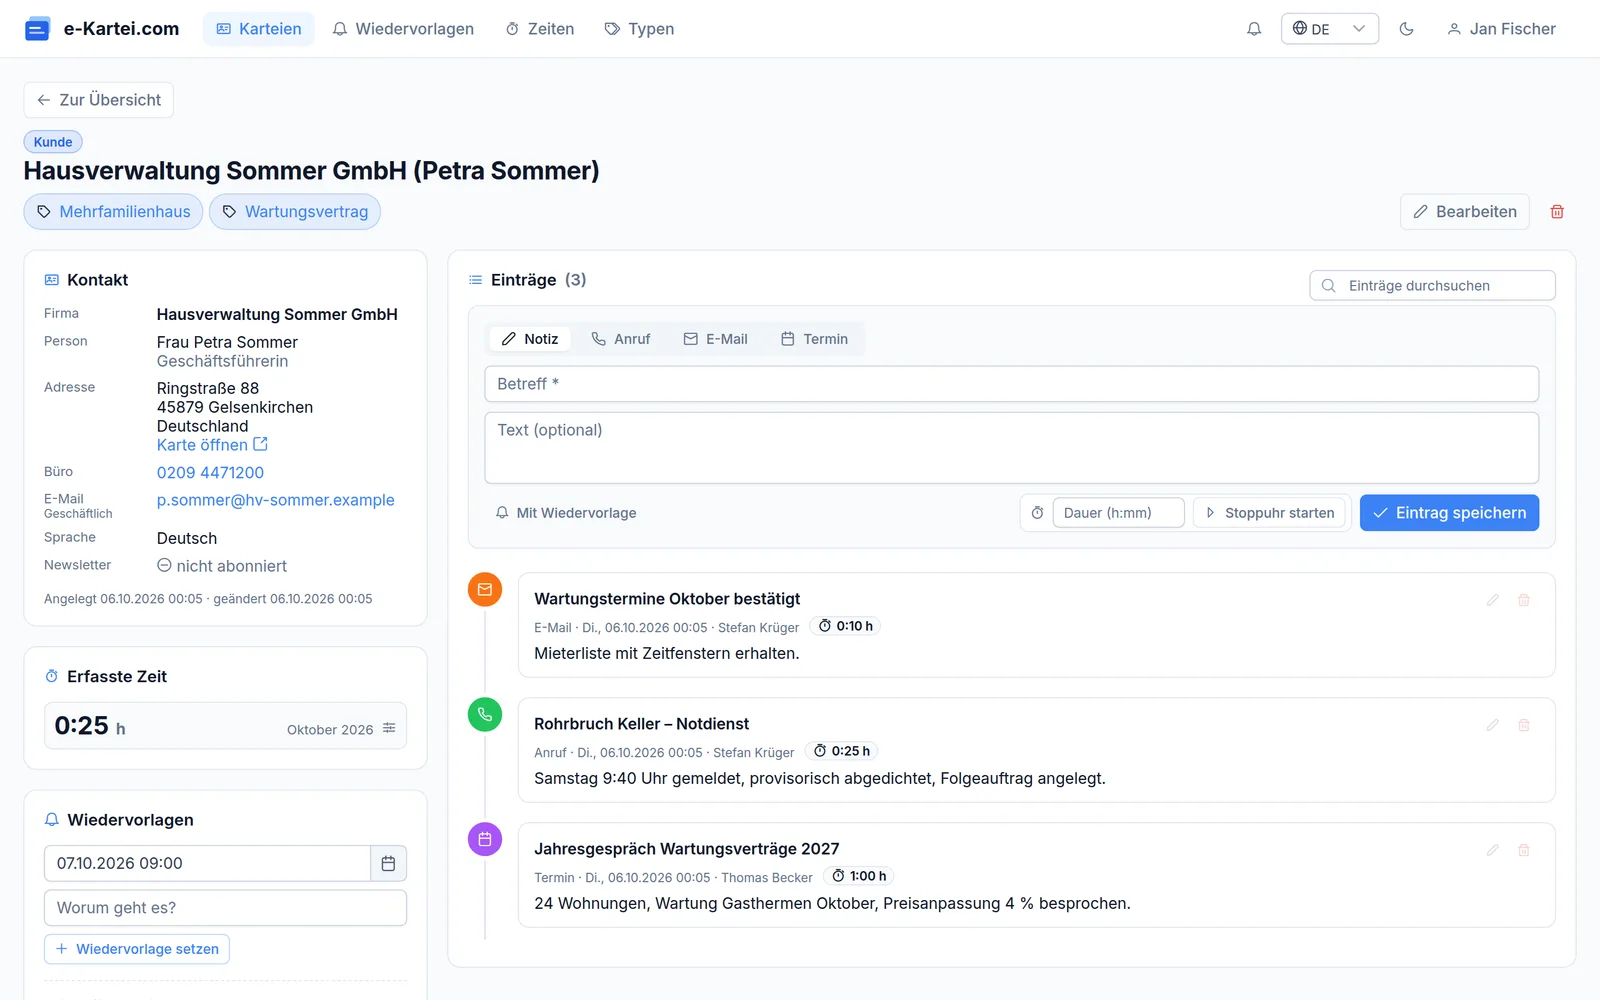Click the Dauer (h:mm) field
The width and height of the screenshot is (1600, 1000).
(x=1118, y=513)
